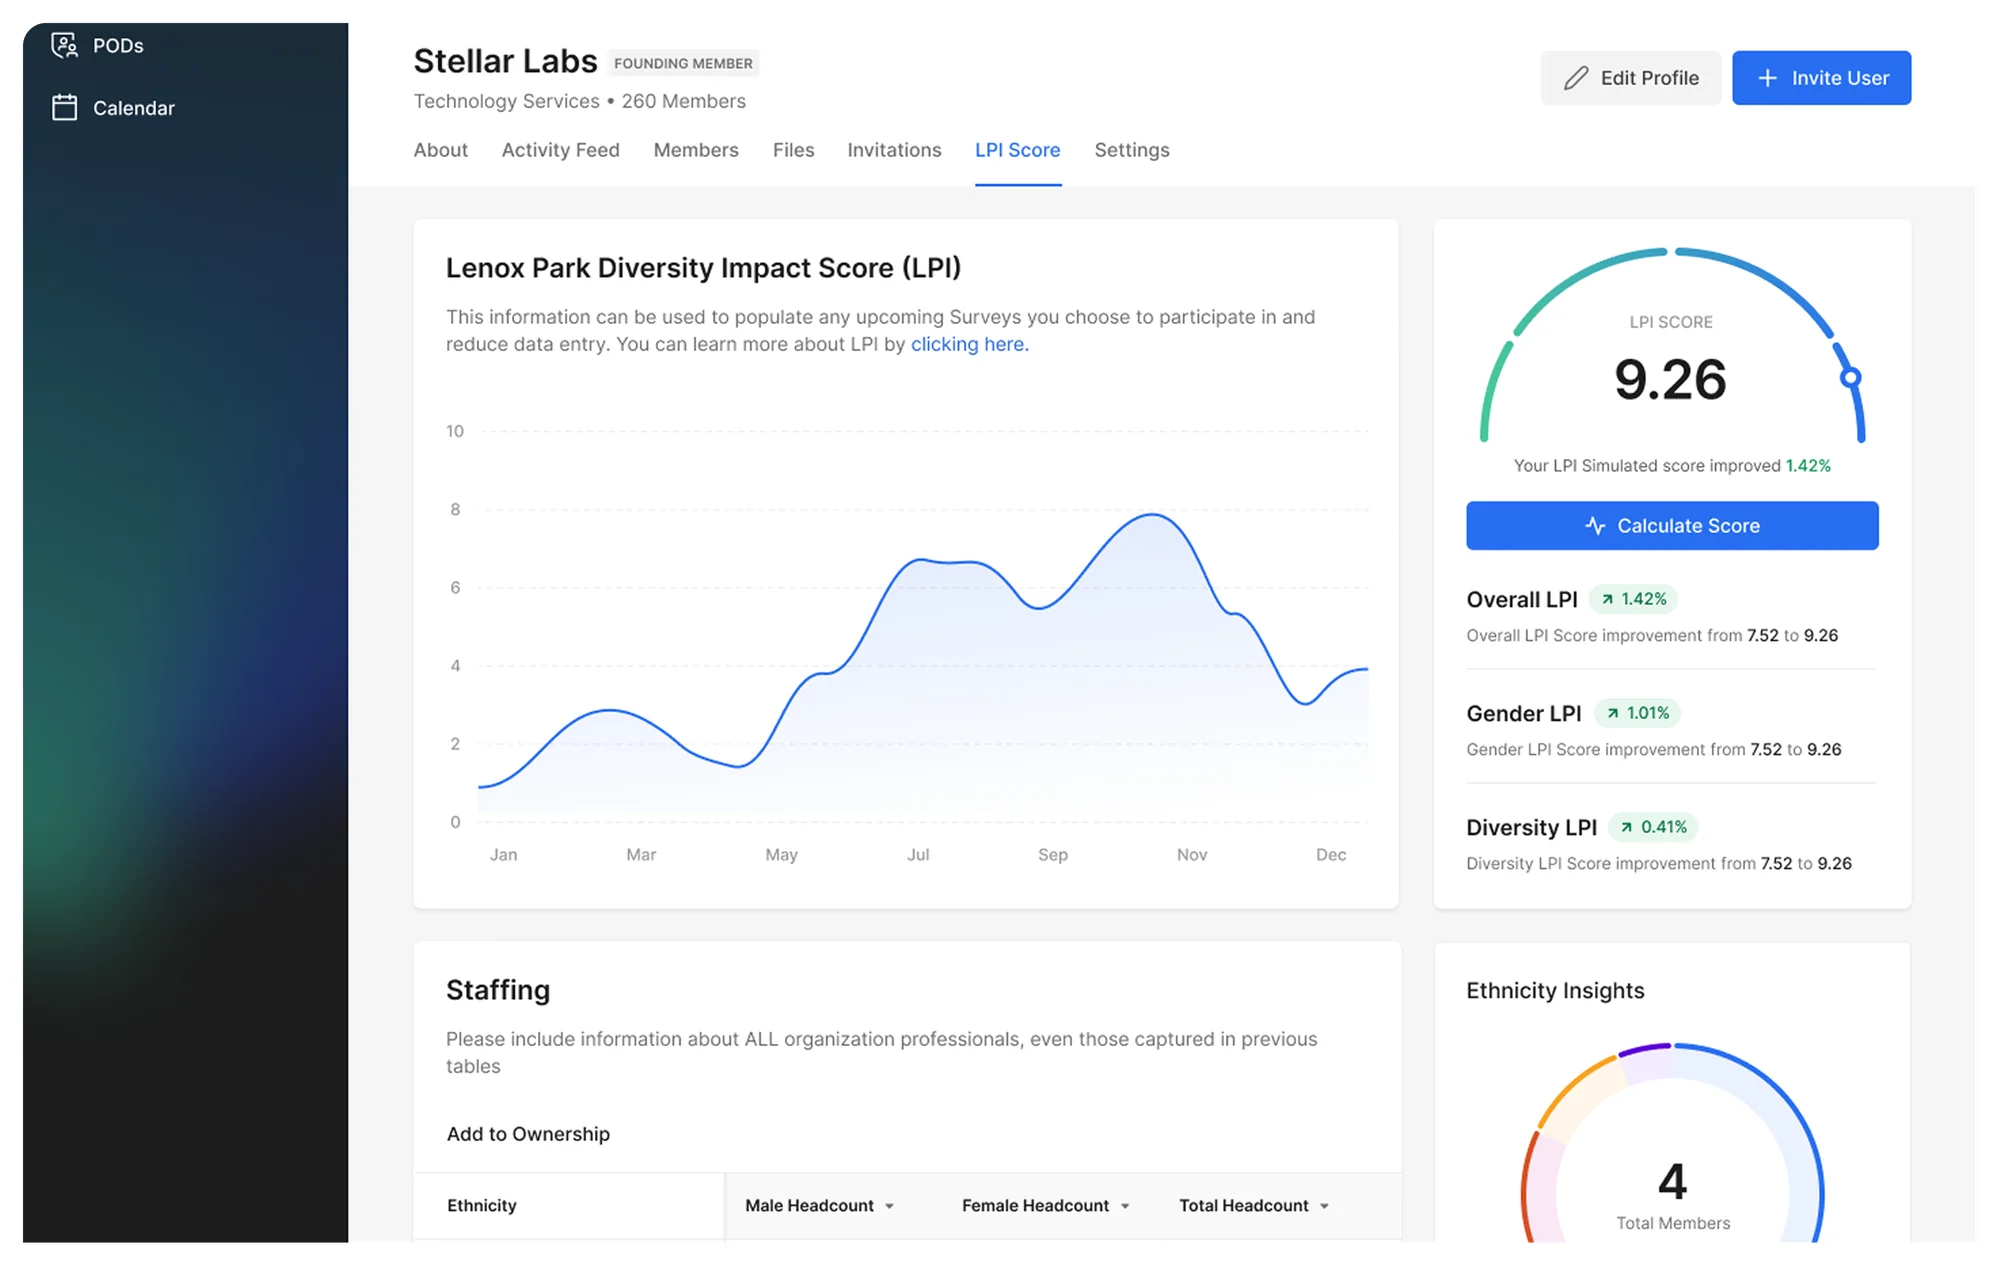The image size is (2000, 1266).
Task: Open the Members tab
Action: tap(696, 150)
